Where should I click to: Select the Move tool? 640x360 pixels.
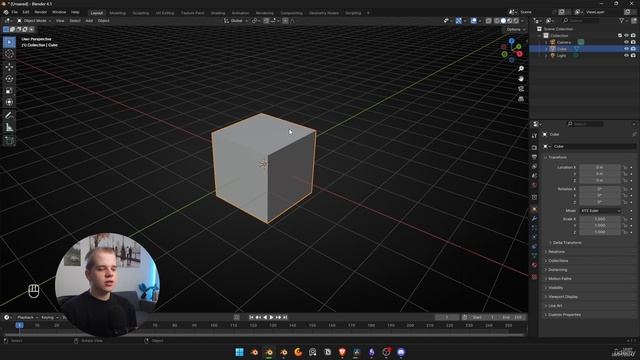point(9,67)
